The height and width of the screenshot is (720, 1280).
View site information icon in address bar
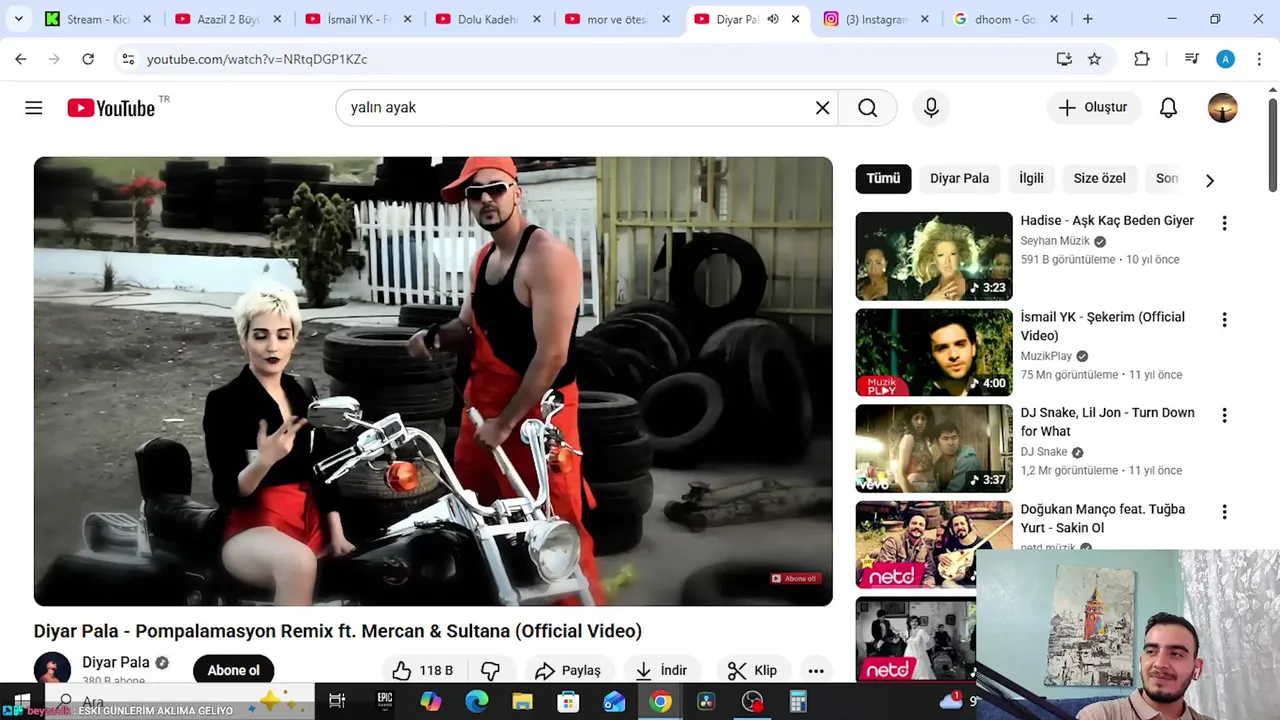pyautogui.click(x=128, y=59)
